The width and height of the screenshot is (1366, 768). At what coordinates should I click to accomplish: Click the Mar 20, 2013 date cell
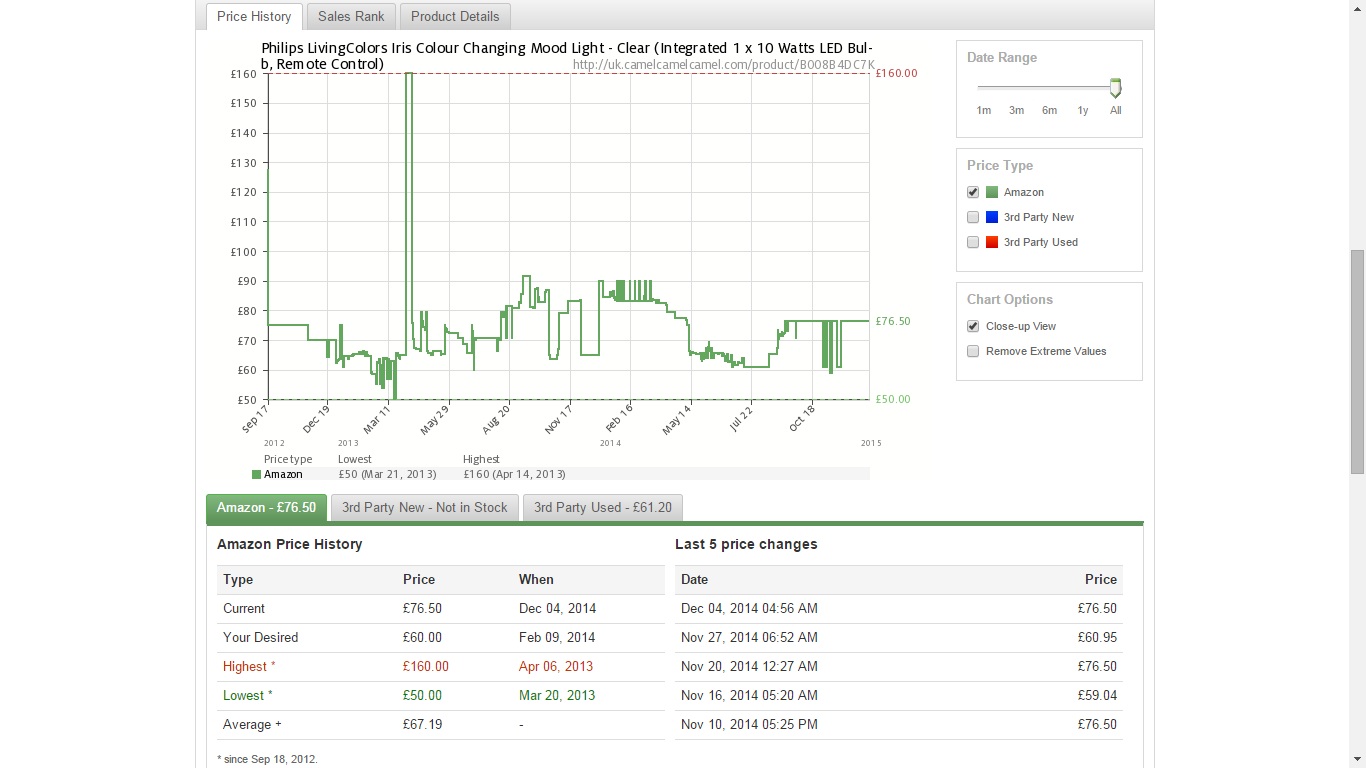(557, 695)
